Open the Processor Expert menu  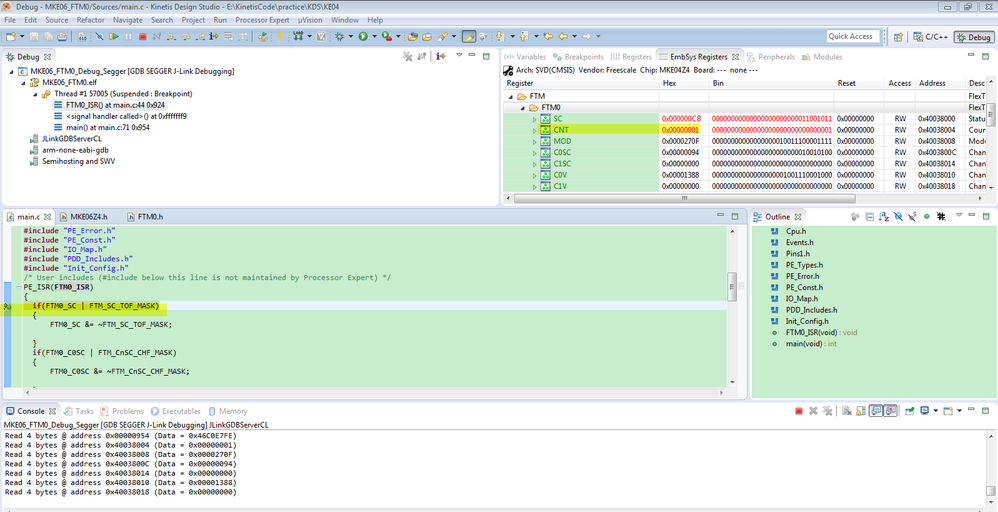point(262,20)
